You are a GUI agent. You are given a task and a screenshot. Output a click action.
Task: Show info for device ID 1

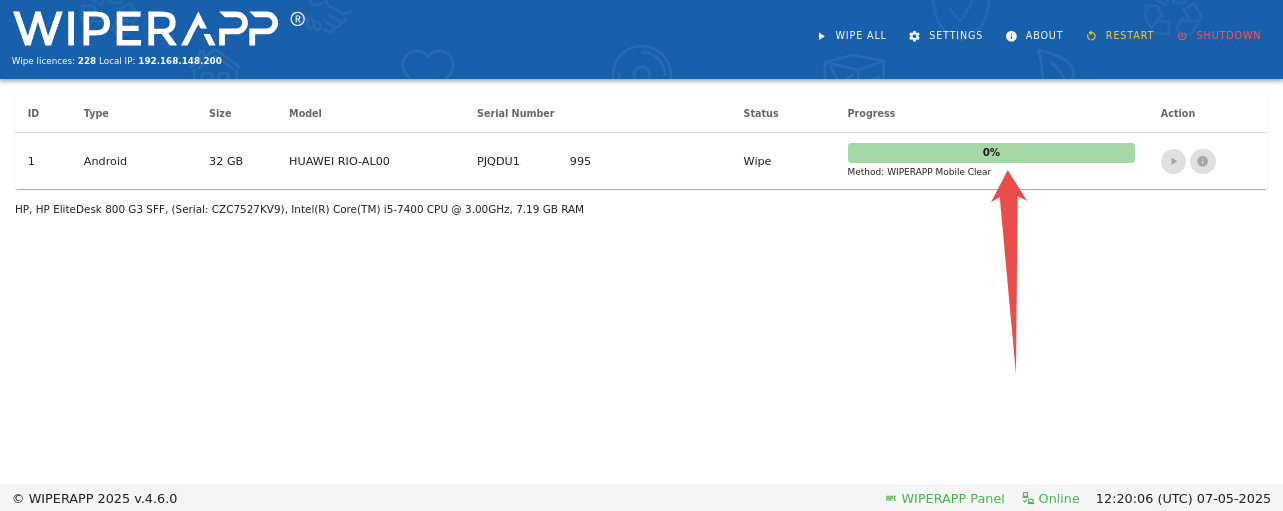pyautogui.click(x=1203, y=161)
